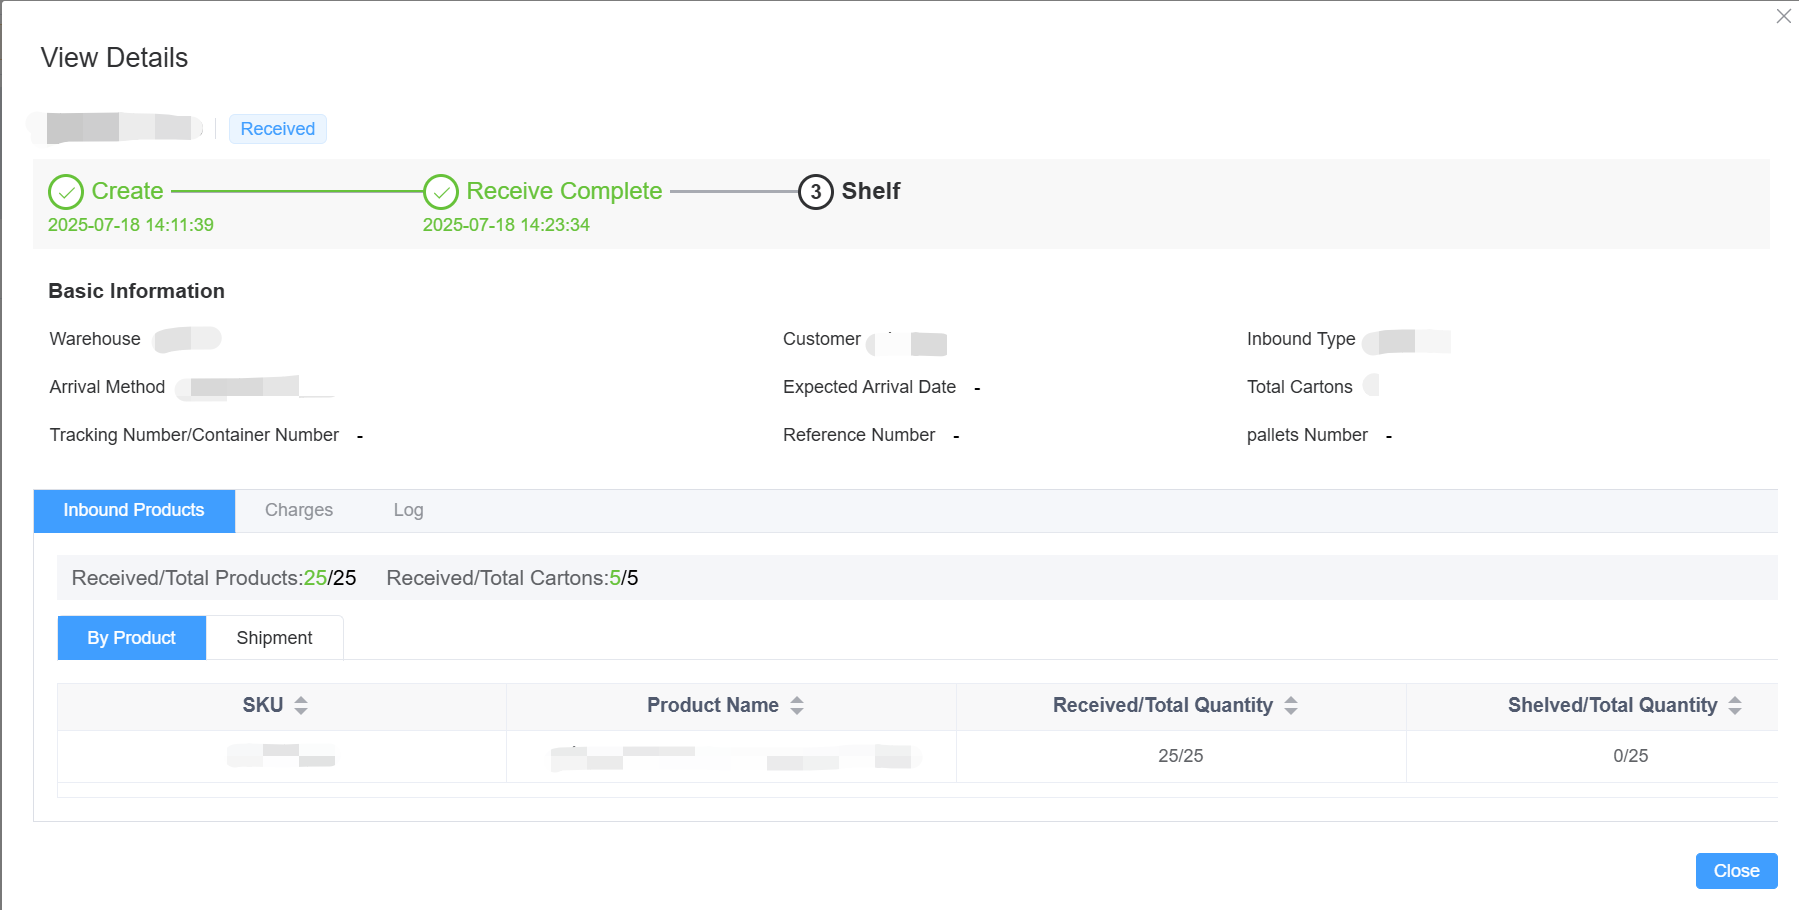This screenshot has width=1799, height=910.
Task: Switch to the Shipment view
Action: pos(274,638)
